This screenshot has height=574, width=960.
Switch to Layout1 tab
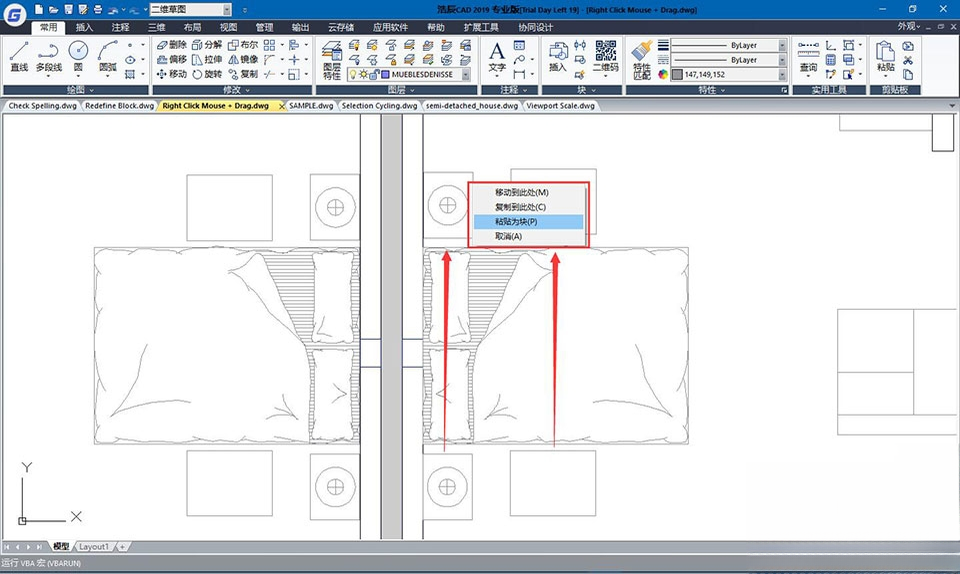94,546
